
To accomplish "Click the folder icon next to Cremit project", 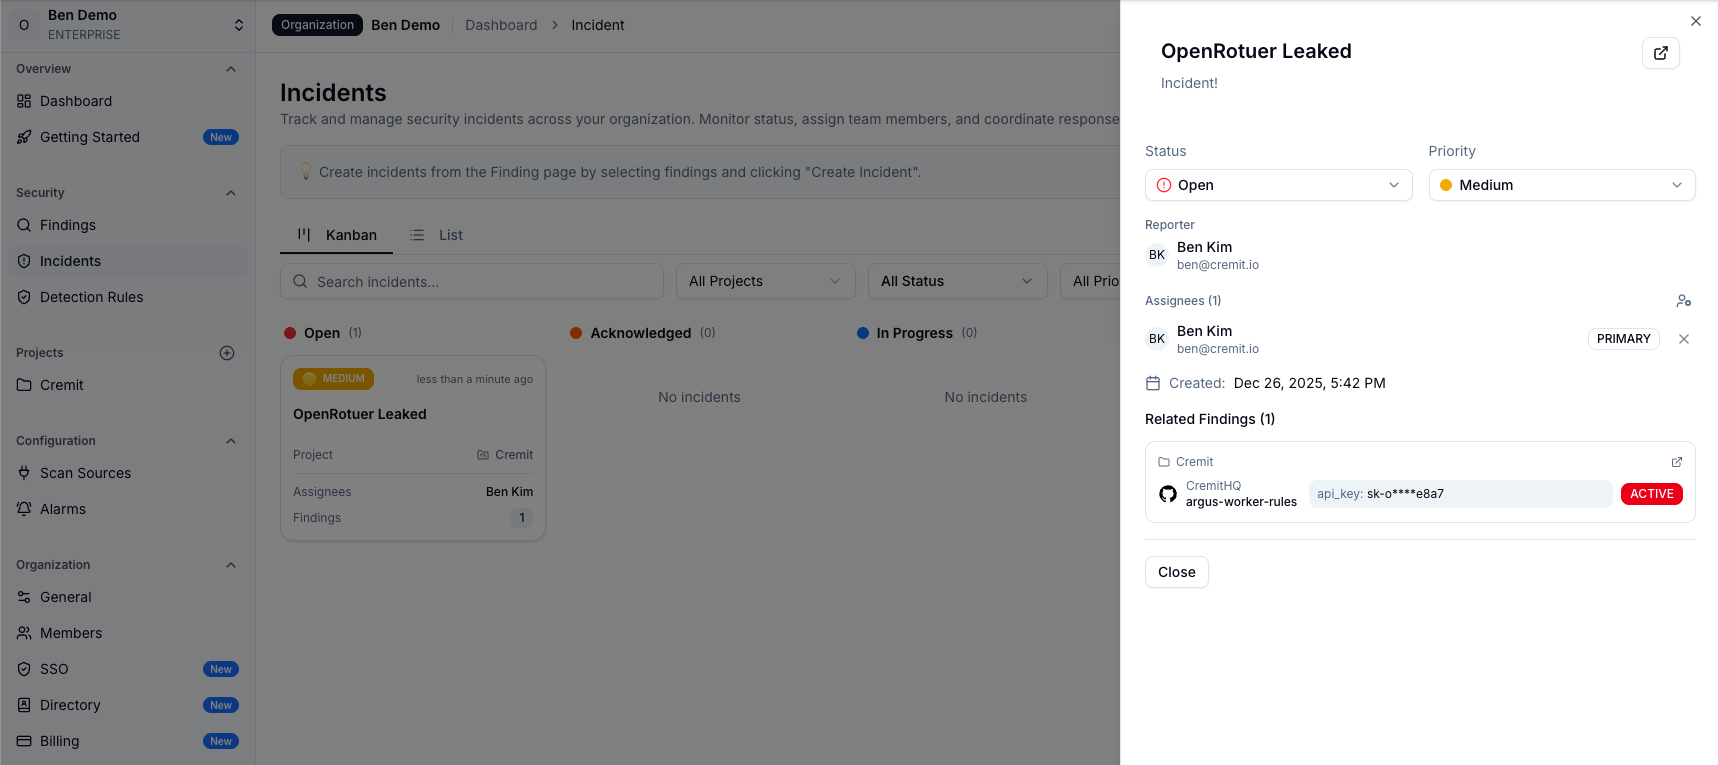I will point(24,385).
